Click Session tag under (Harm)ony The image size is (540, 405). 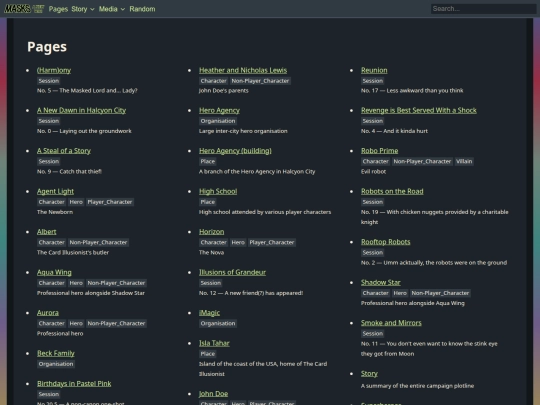pyautogui.click(x=49, y=81)
